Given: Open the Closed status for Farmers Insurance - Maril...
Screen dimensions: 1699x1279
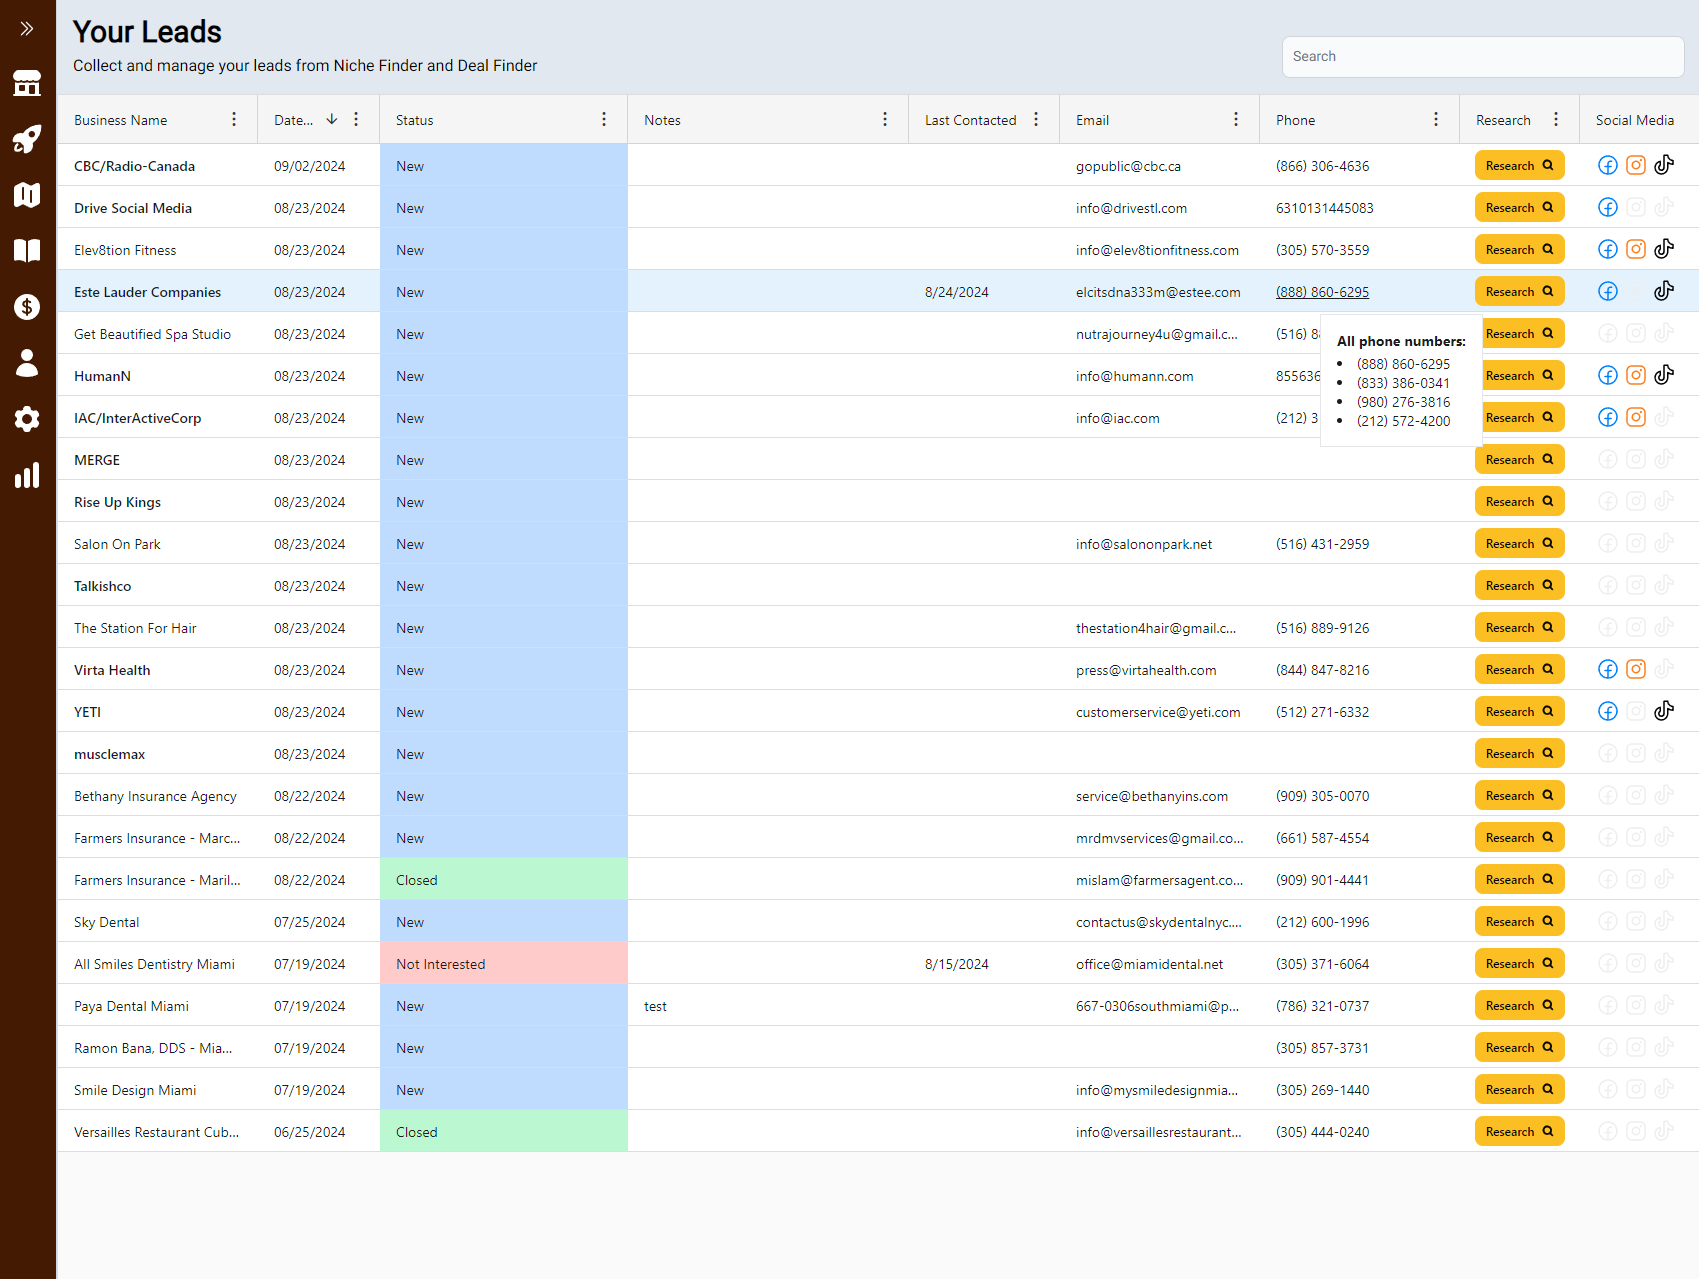Looking at the screenshot, I should point(504,879).
